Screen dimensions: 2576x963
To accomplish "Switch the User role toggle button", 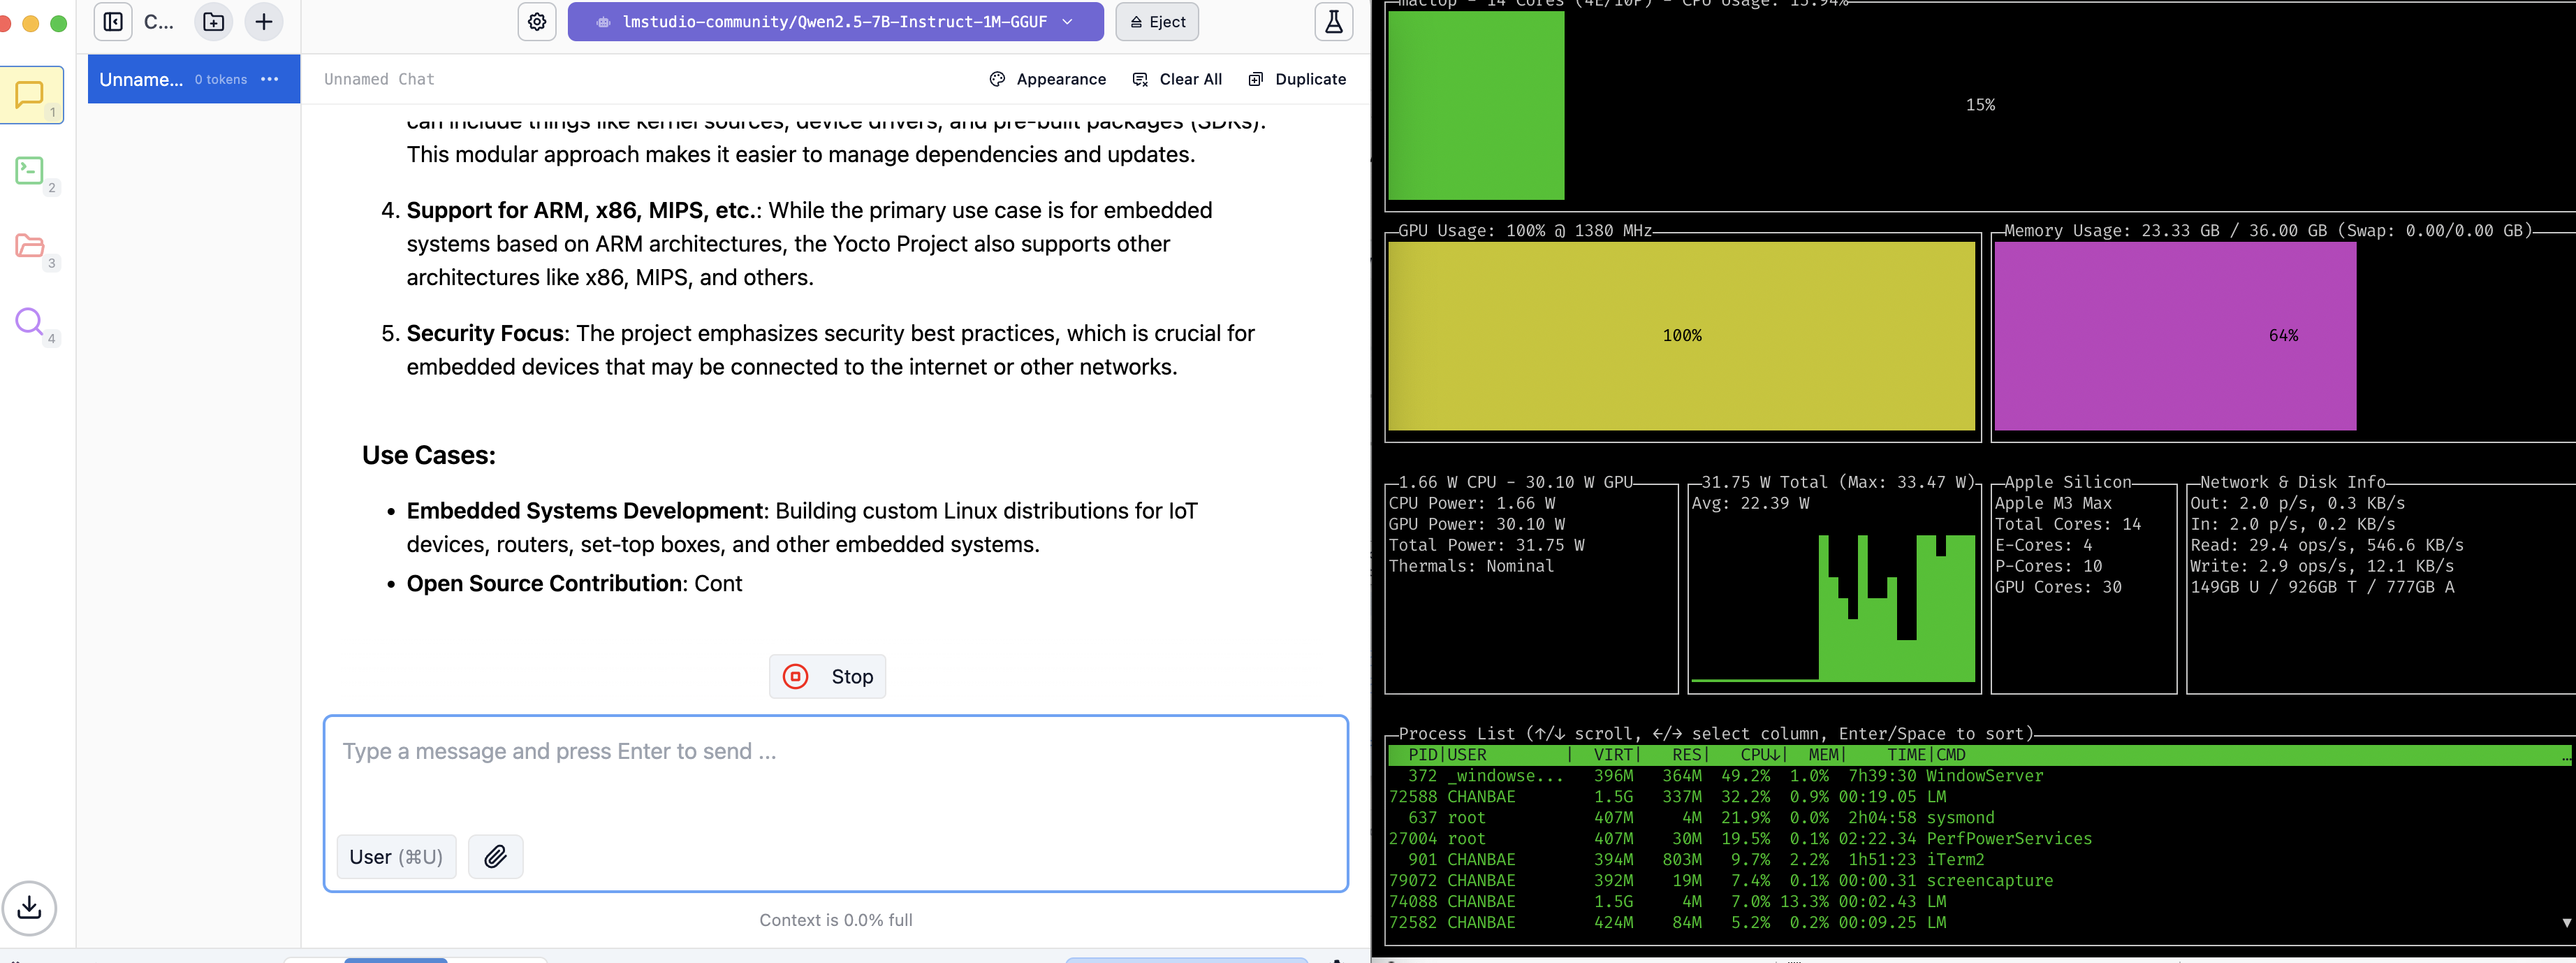I will coord(396,857).
